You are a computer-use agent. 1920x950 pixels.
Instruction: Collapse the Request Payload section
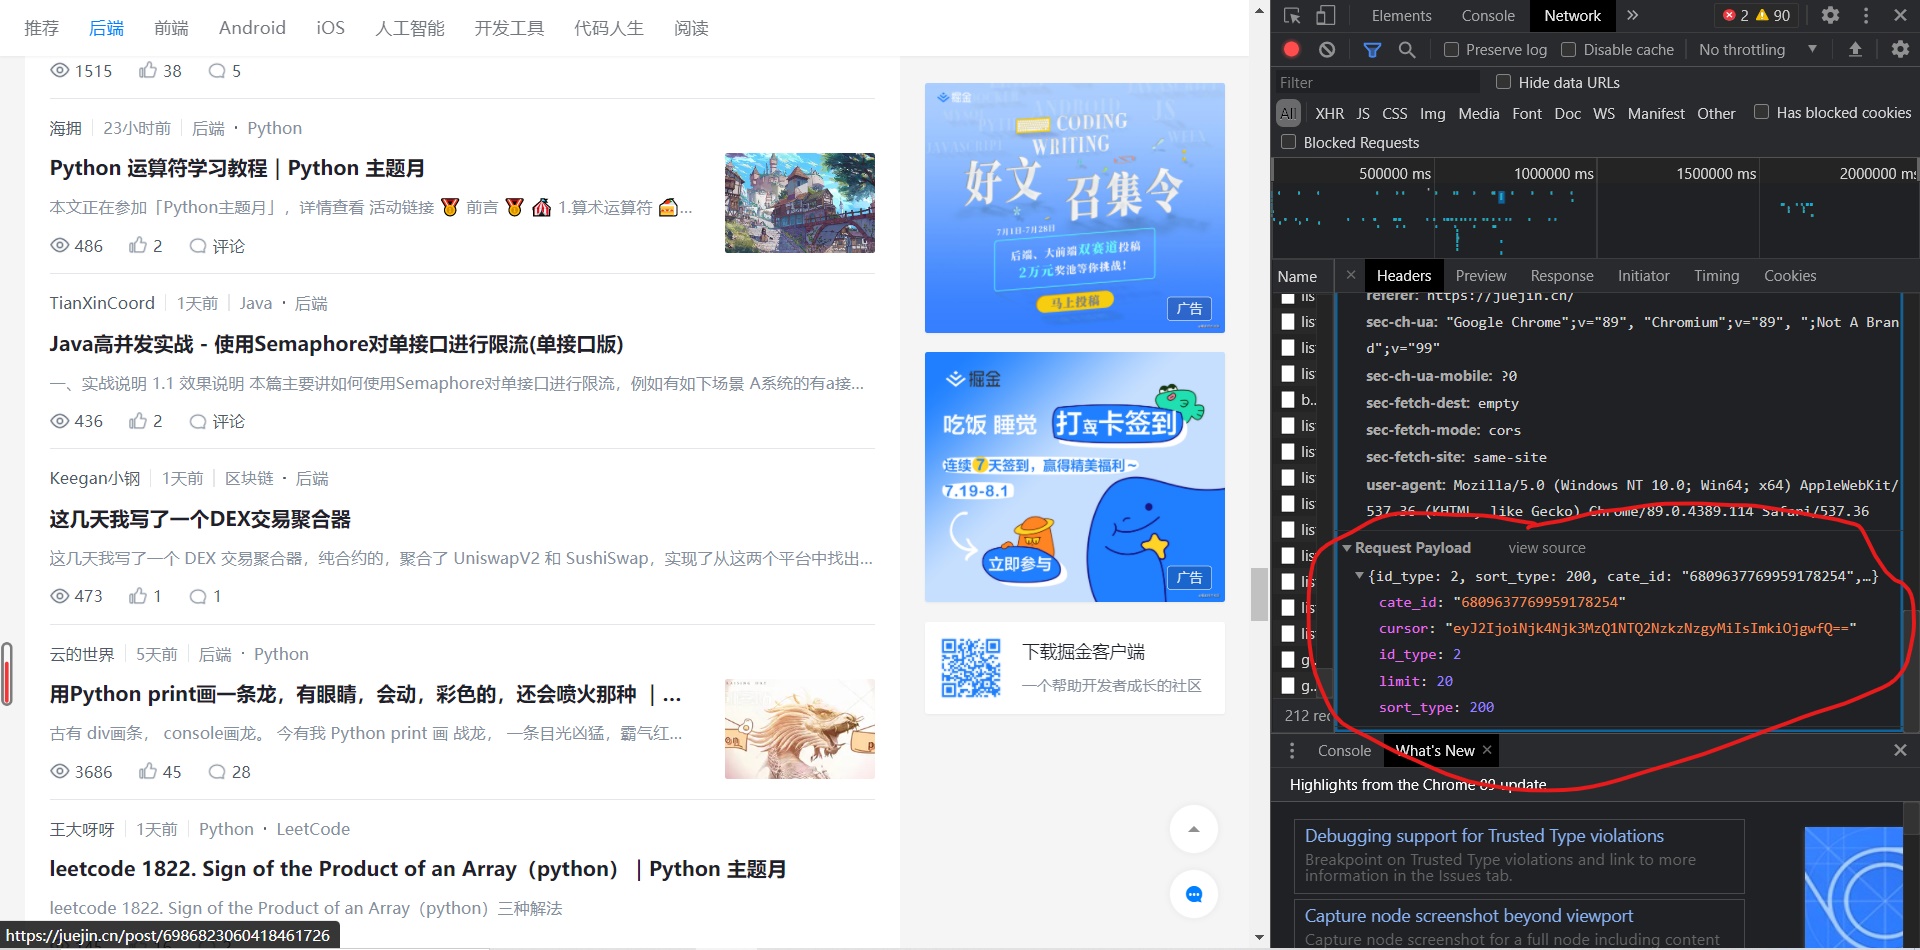(x=1348, y=548)
